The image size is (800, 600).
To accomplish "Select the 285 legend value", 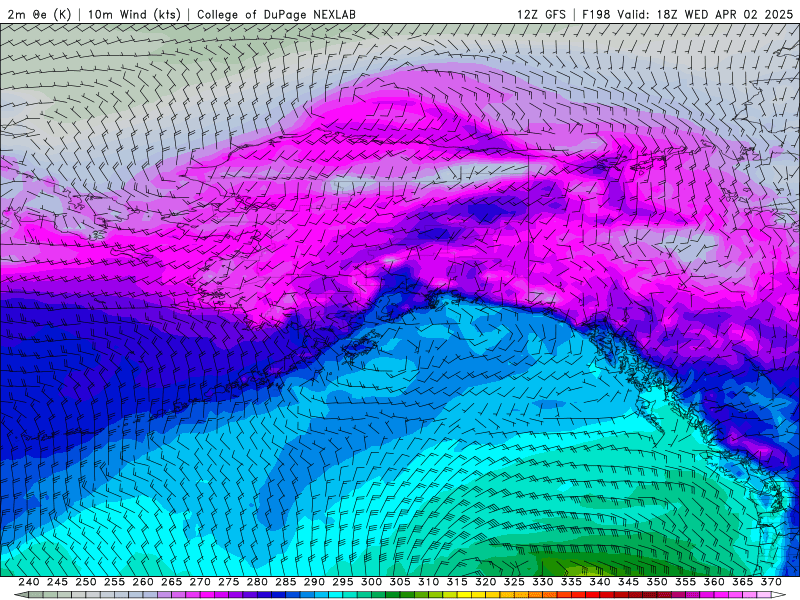I will 286,582.
